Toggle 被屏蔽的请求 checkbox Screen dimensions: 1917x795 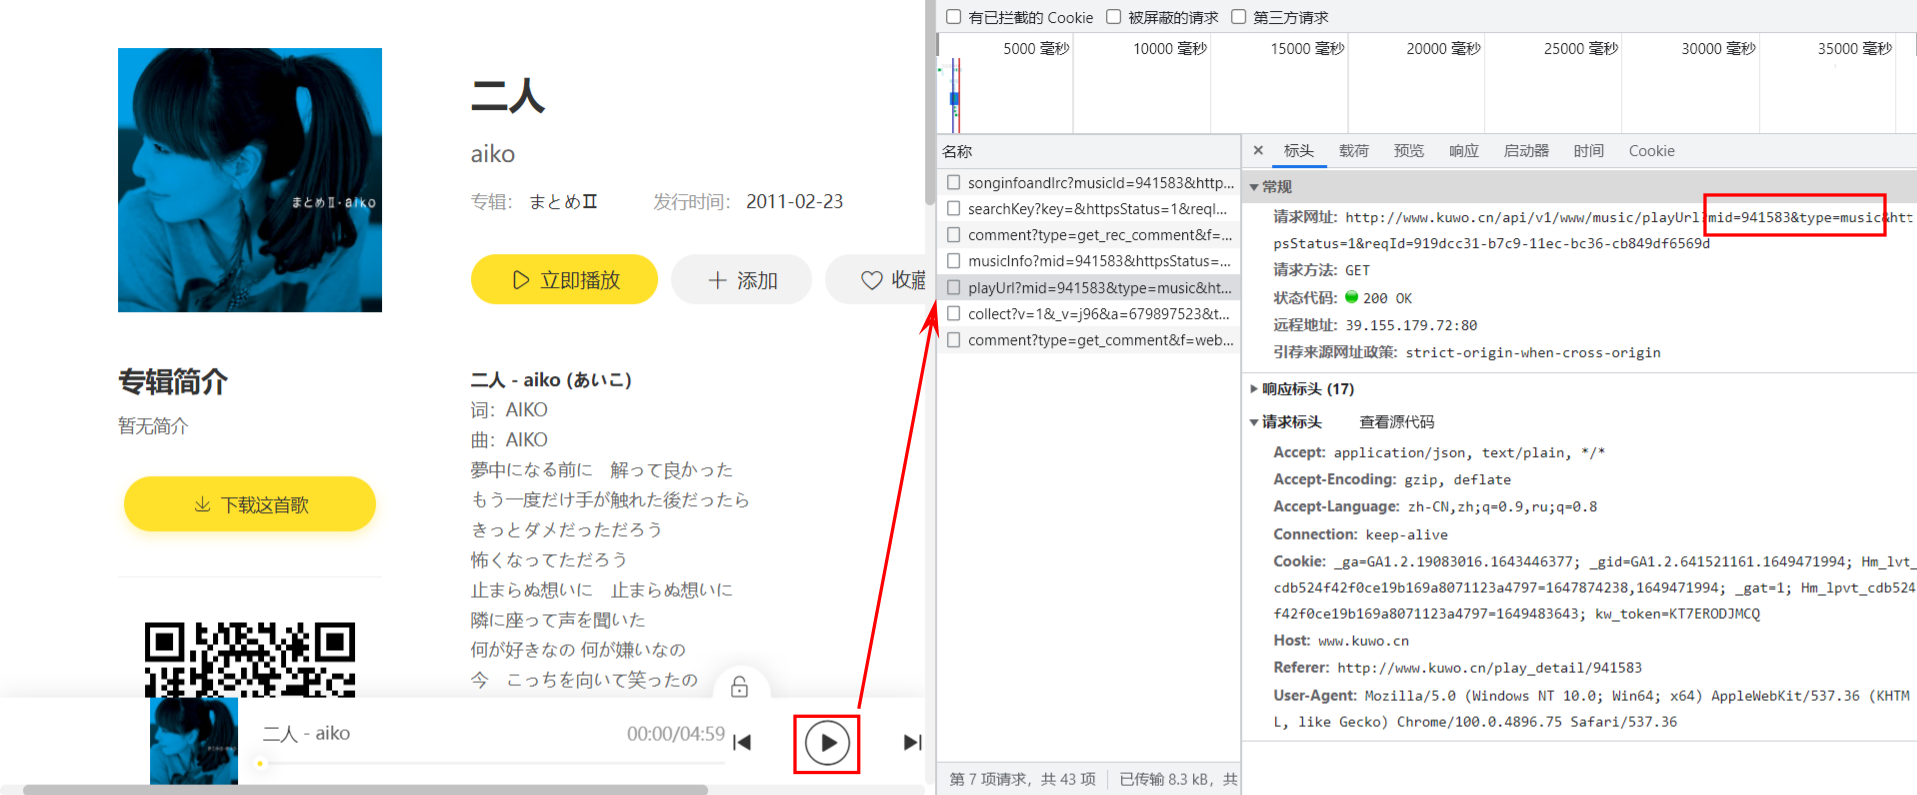pyautogui.click(x=1113, y=17)
